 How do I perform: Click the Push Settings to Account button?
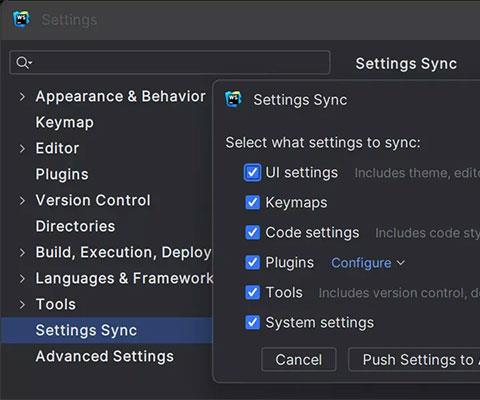point(414,360)
